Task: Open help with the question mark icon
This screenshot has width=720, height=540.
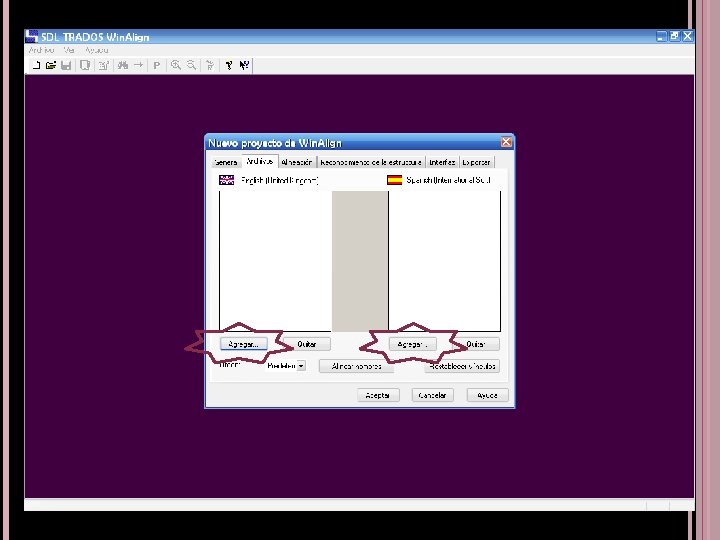Action: (229, 65)
